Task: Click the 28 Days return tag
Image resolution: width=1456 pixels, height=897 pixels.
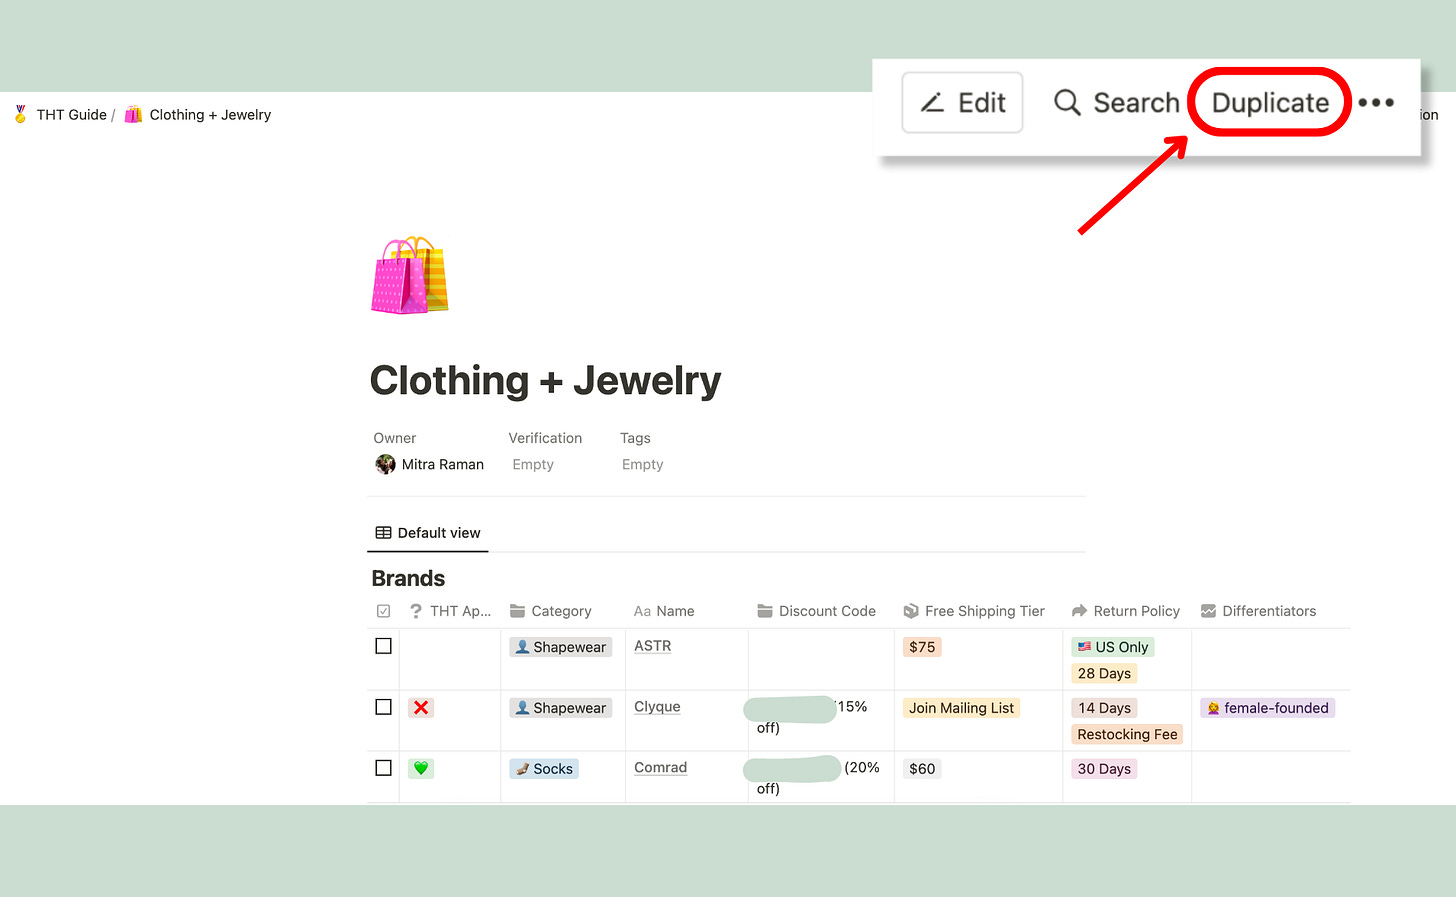Action: coord(1104,674)
